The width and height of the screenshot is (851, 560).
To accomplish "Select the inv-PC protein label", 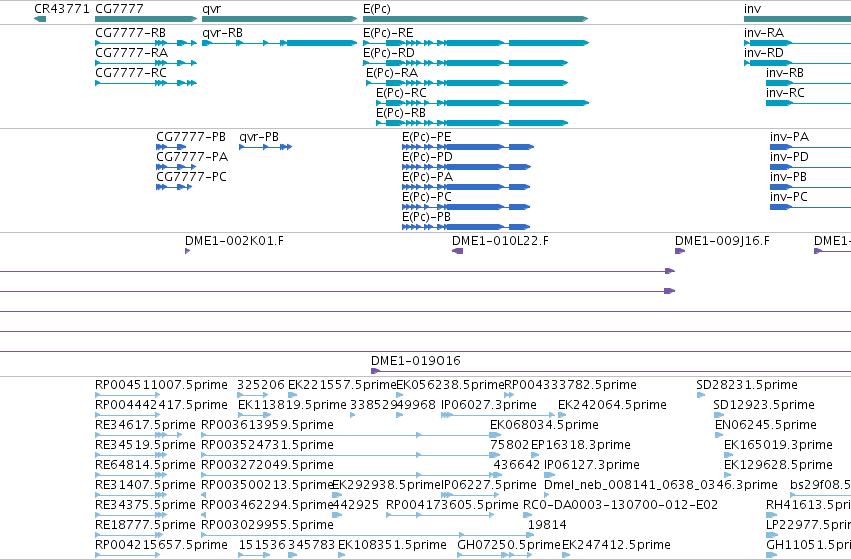I will click(788, 198).
